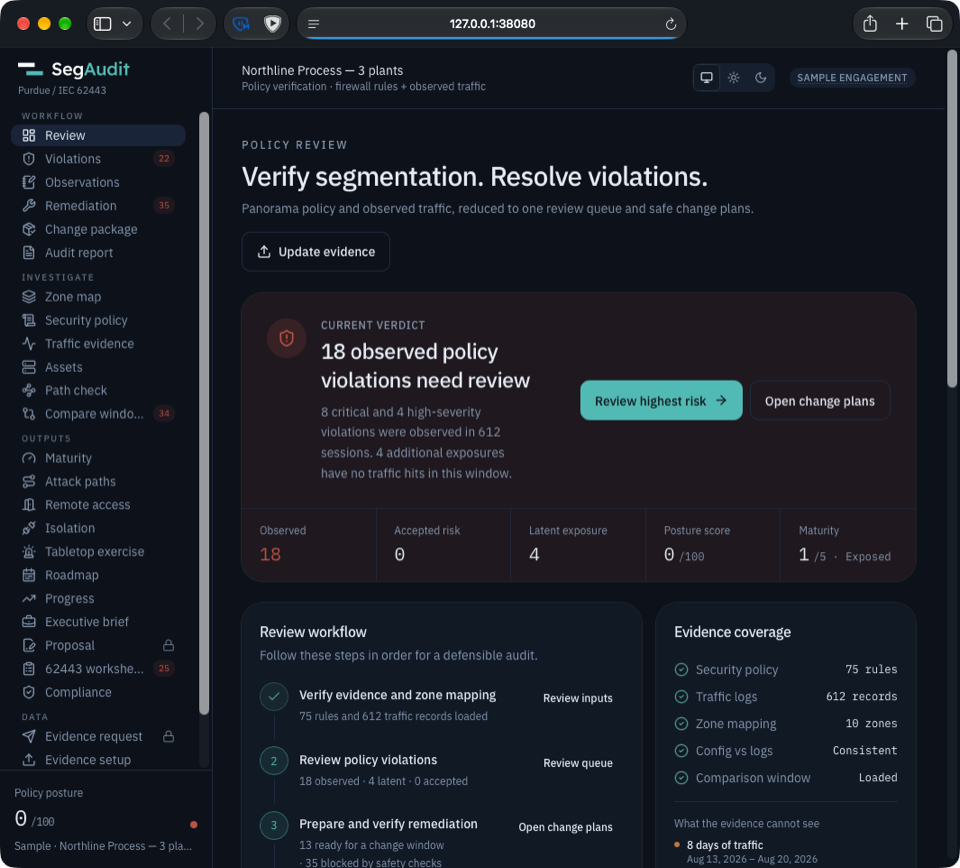This screenshot has height=868, width=960.
Task: Open the page format menu in address bar
Action: click(x=313, y=24)
